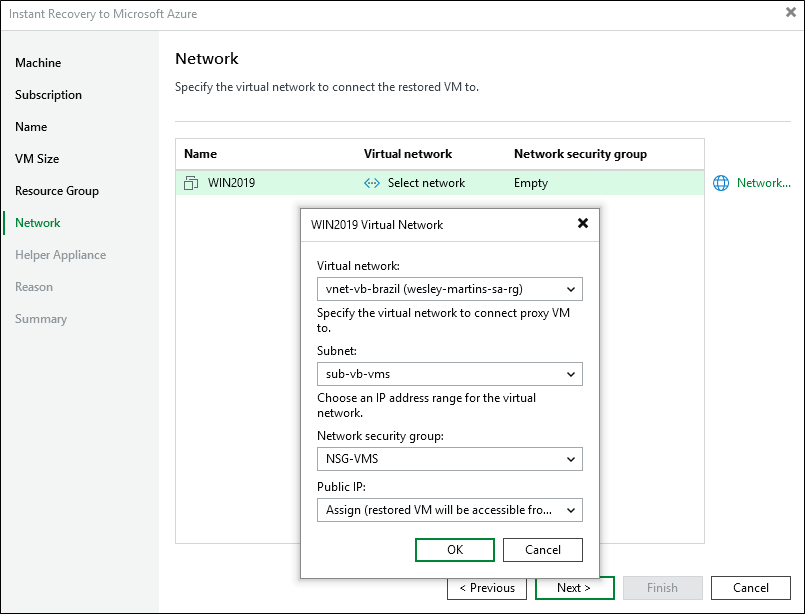
Task: Close the Instant Recovery wizard window
Action: (791, 12)
